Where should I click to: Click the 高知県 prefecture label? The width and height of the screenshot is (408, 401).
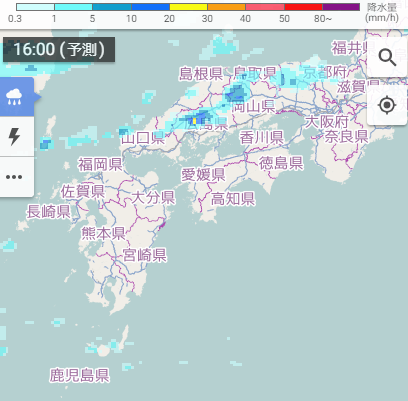point(233,199)
